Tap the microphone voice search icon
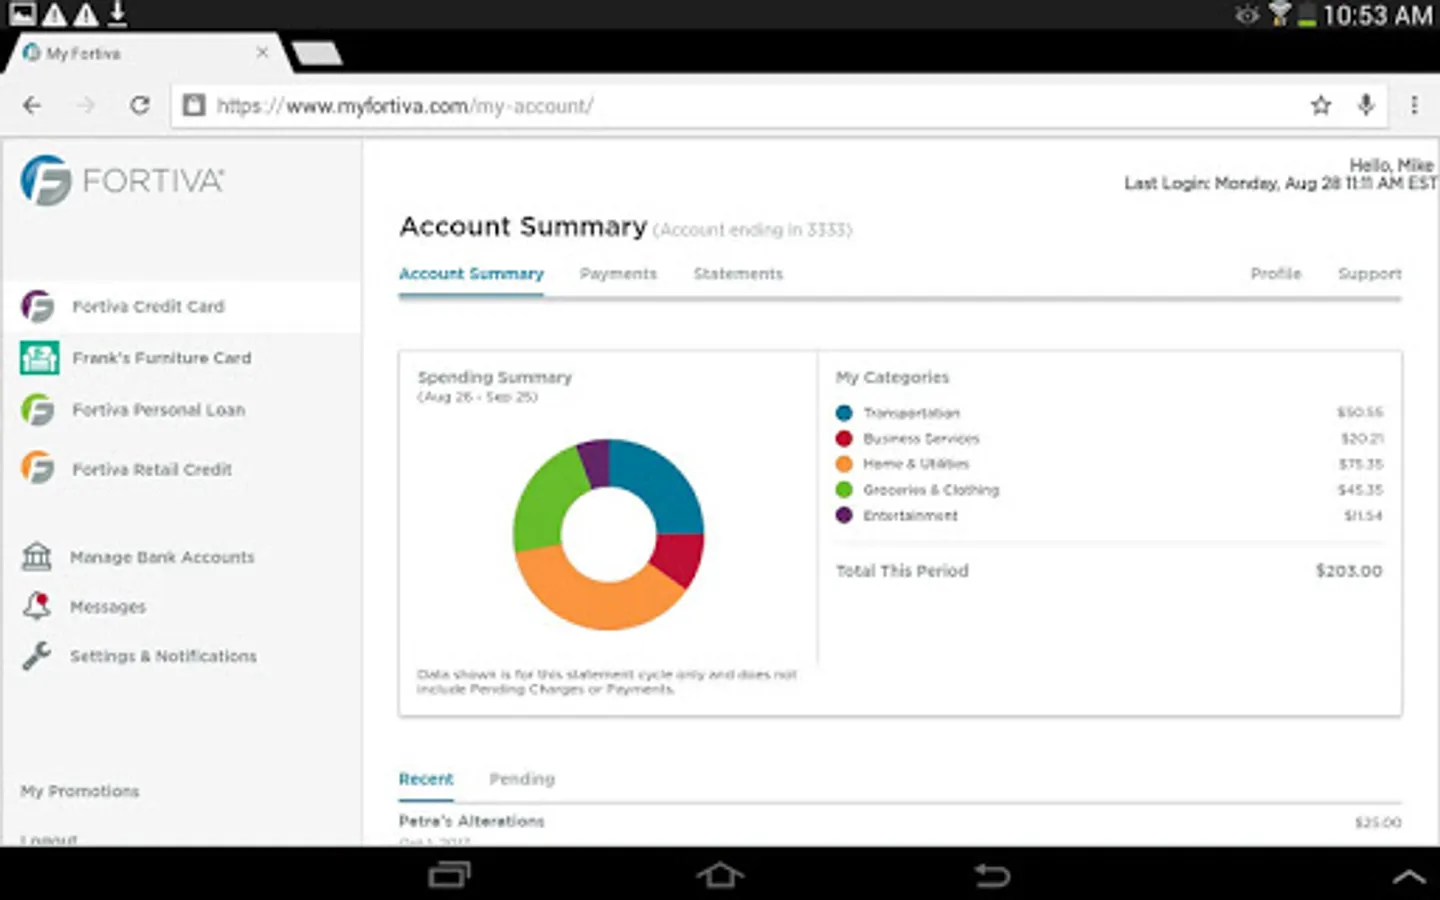The height and width of the screenshot is (900, 1440). pyautogui.click(x=1366, y=105)
